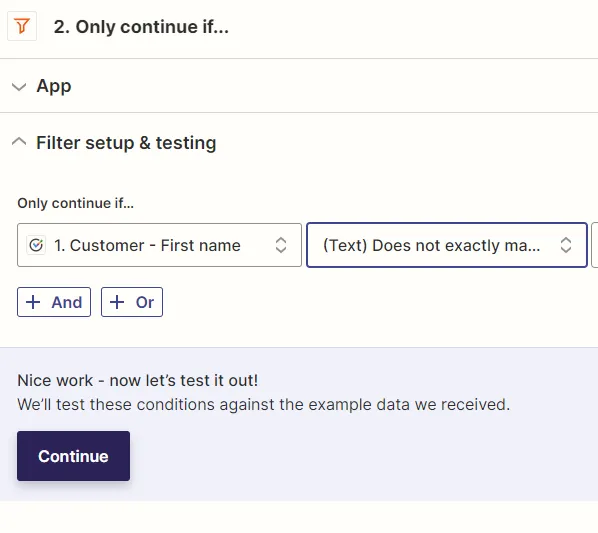Open the 1. Customer - First name dropdown
This screenshot has width=598, height=533.
click(159, 245)
